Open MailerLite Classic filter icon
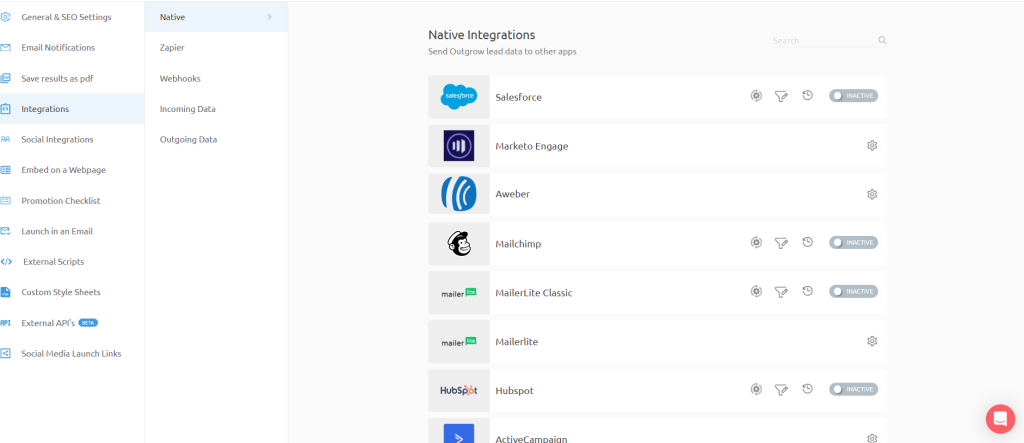Image resolution: width=1024 pixels, height=443 pixels. click(781, 291)
